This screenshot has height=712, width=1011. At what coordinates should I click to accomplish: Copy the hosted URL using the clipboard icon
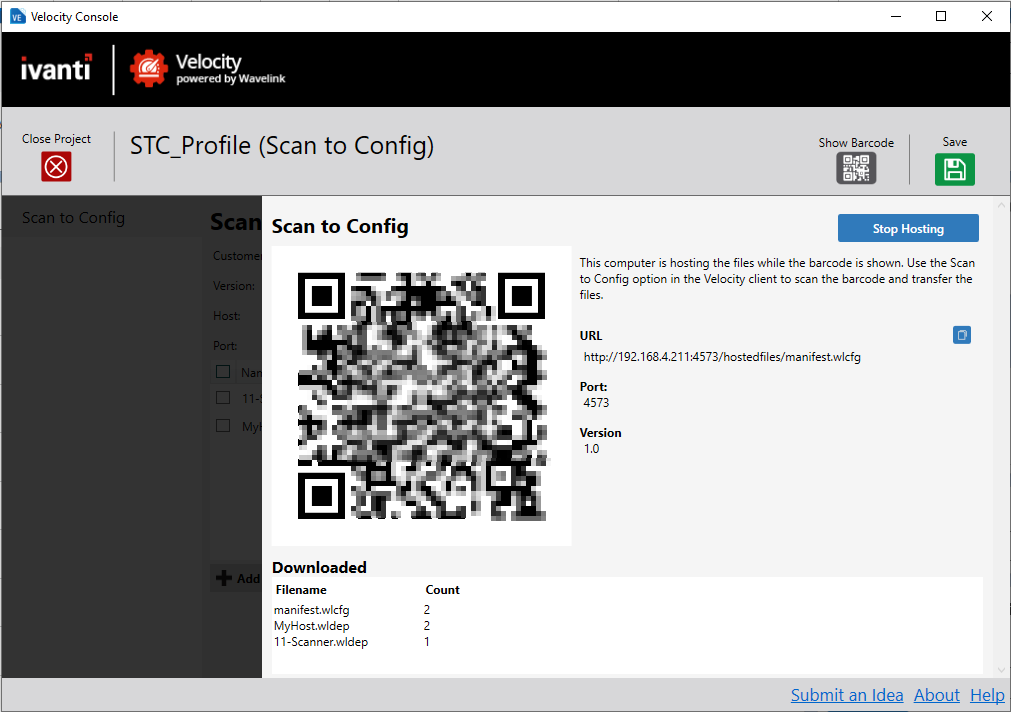tap(961, 335)
